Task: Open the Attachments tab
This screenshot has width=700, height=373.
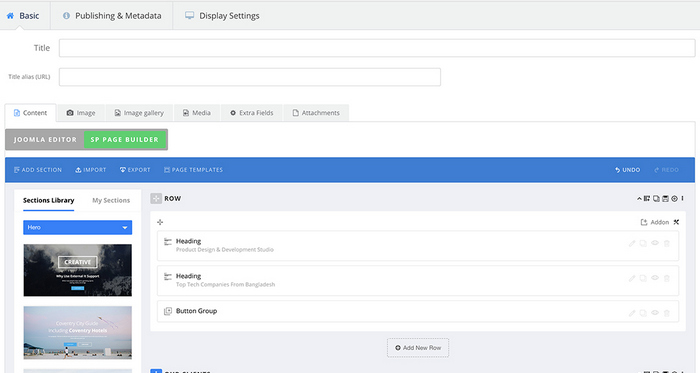Action: tap(316, 113)
